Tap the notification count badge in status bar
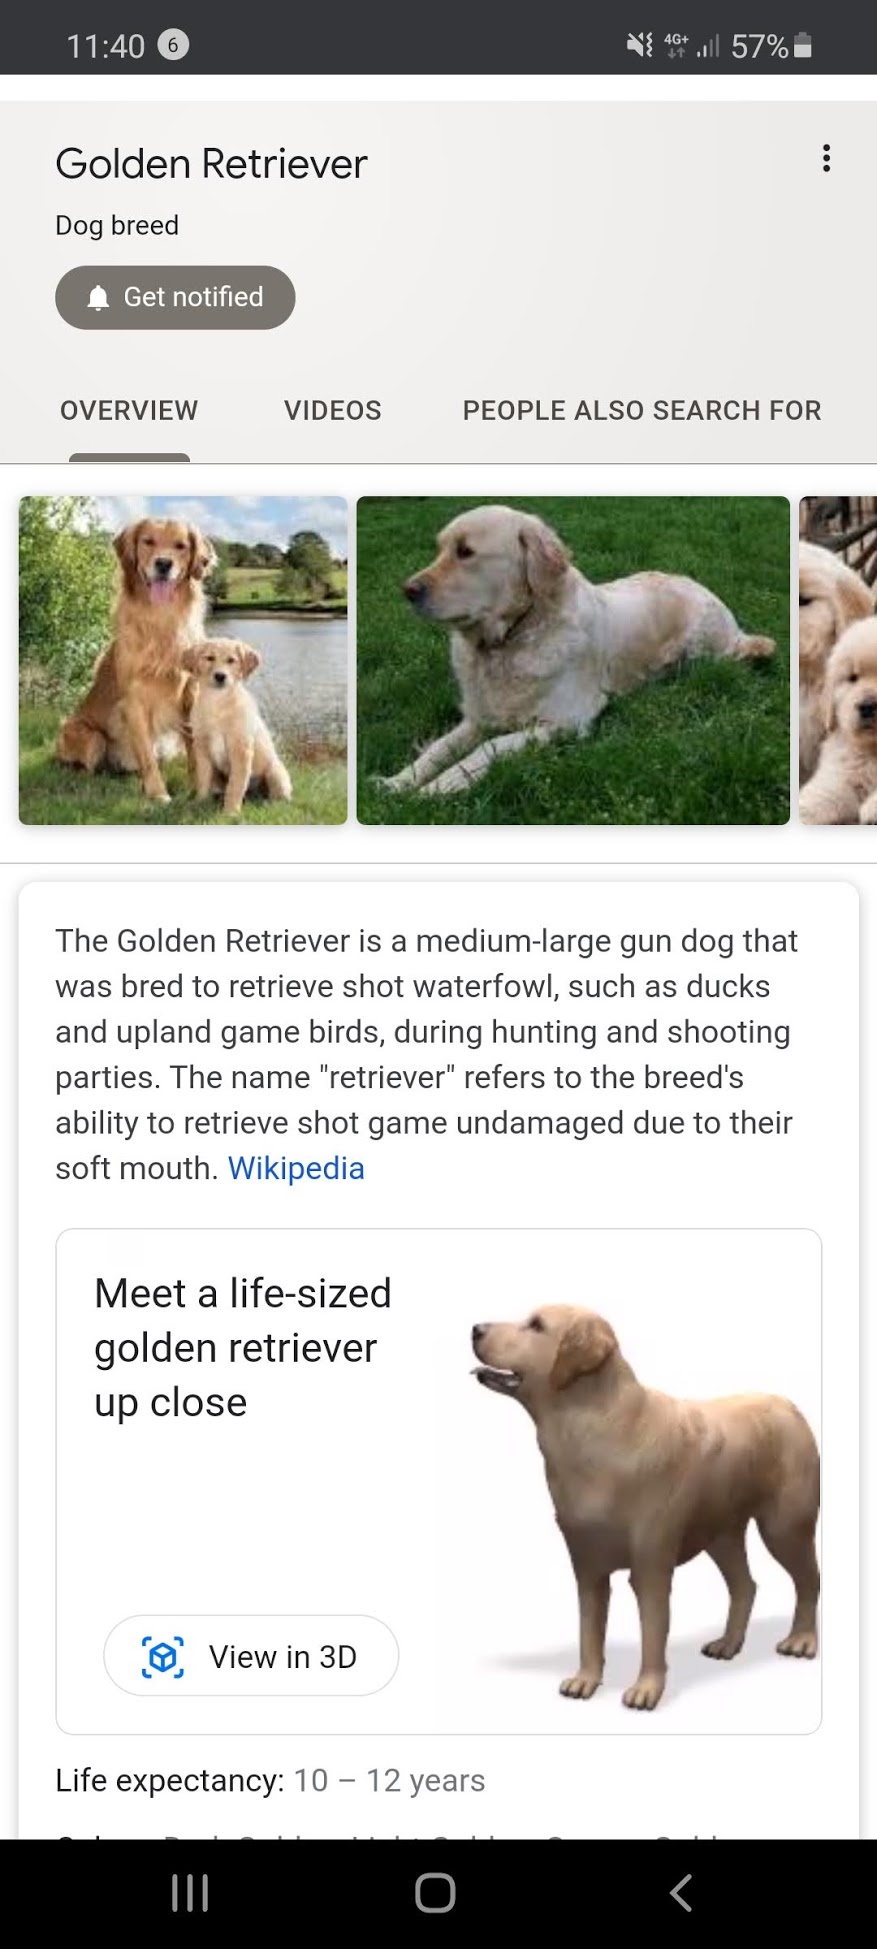The height and width of the screenshot is (1949, 877). click(x=173, y=45)
